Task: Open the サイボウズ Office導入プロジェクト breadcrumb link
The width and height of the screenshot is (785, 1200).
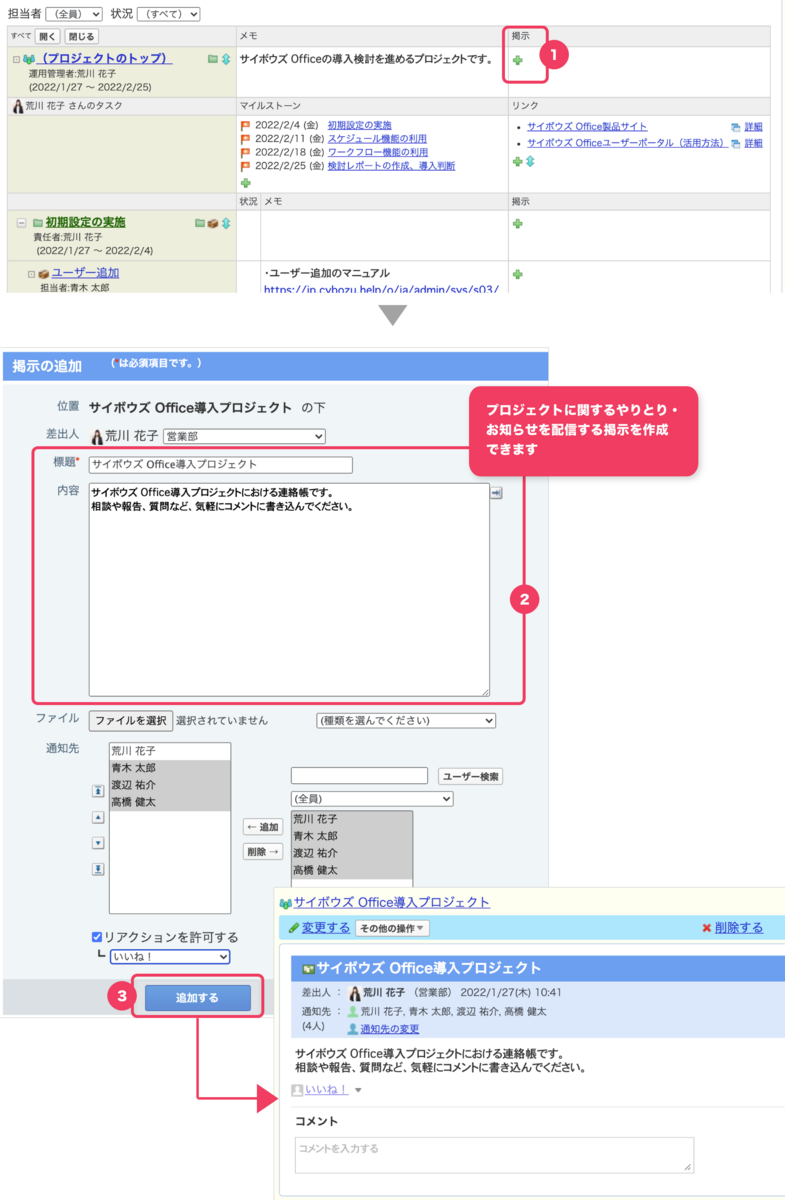Action: point(391,902)
